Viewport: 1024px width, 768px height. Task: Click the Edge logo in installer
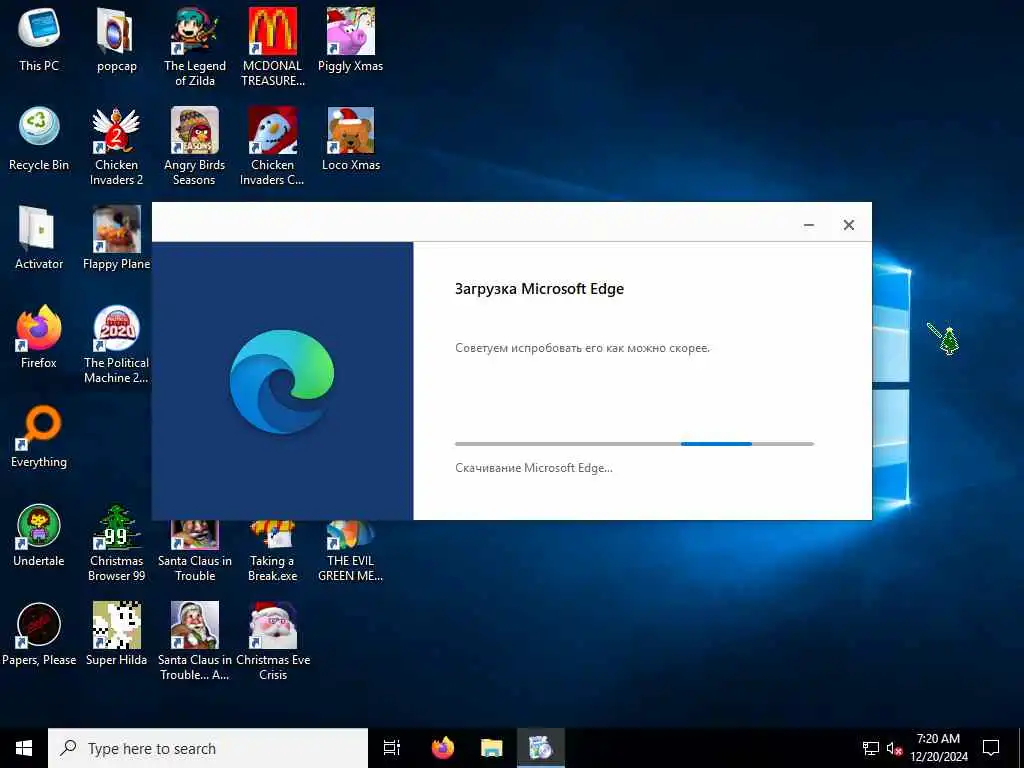point(282,381)
